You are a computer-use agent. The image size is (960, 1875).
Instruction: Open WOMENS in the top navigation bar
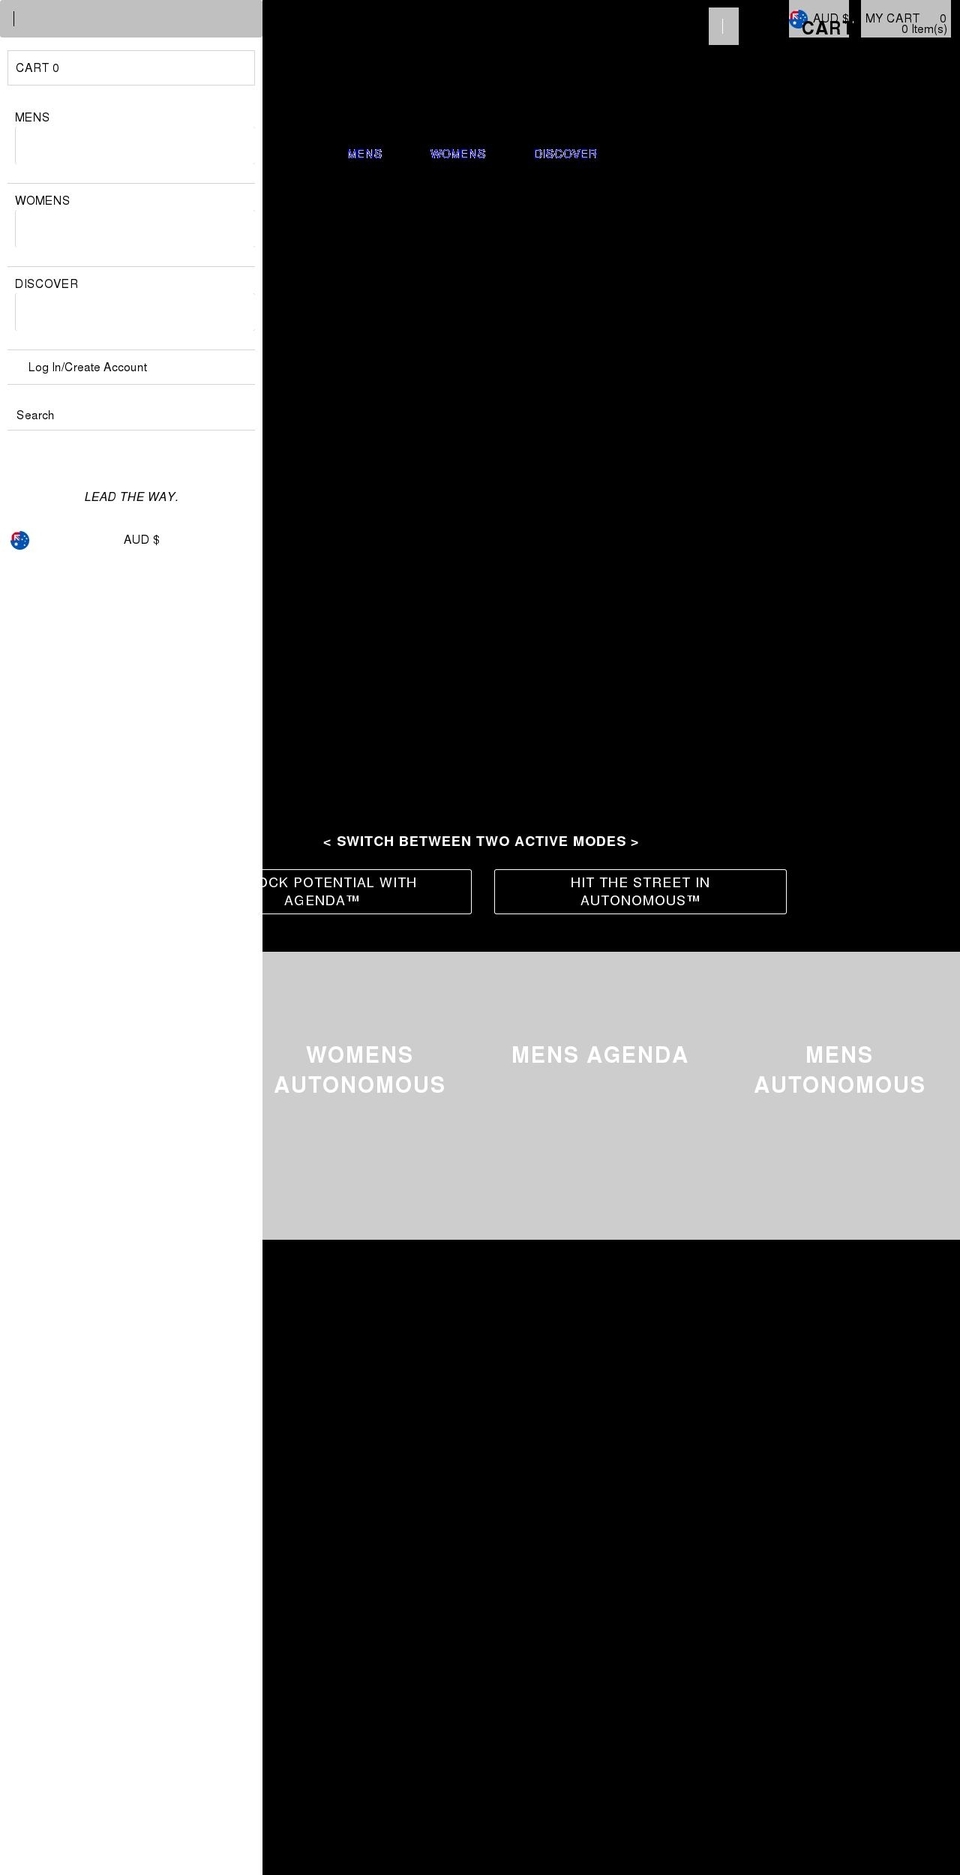[x=458, y=154]
